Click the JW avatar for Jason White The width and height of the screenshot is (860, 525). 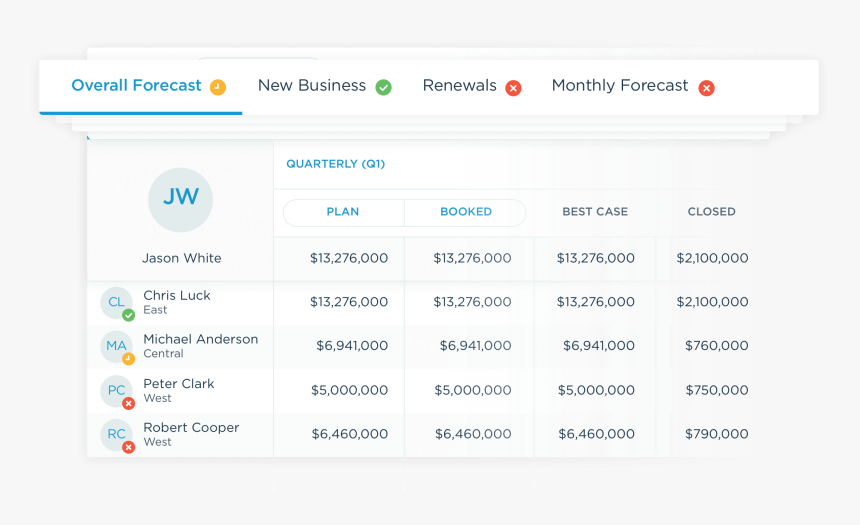tap(180, 200)
